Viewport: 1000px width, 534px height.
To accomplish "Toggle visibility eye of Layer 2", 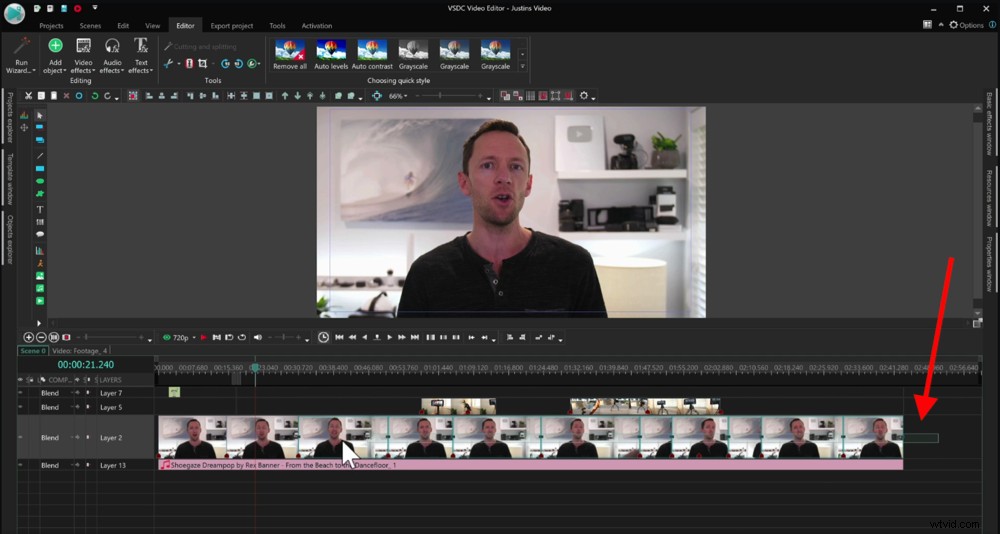I will pos(20,438).
